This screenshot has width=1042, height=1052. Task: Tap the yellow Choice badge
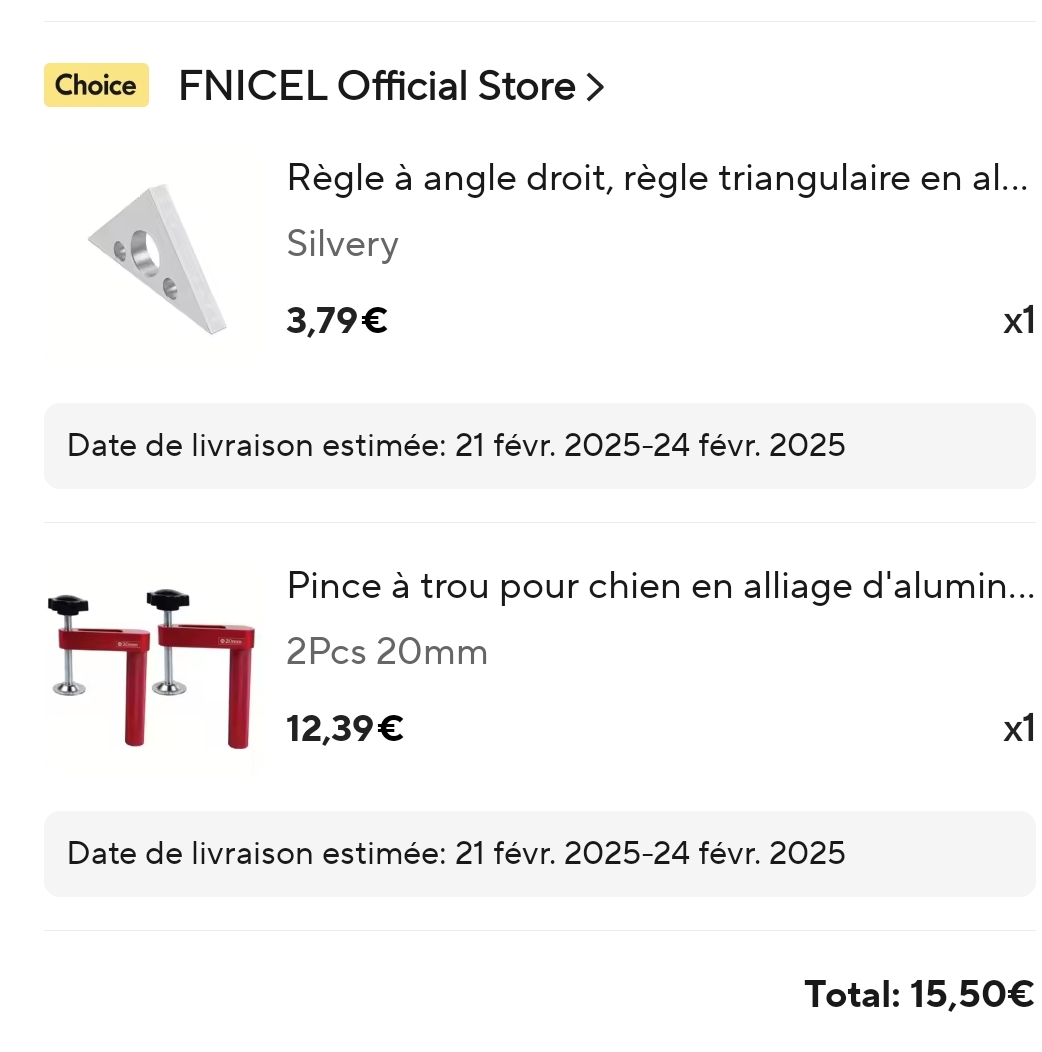click(96, 85)
